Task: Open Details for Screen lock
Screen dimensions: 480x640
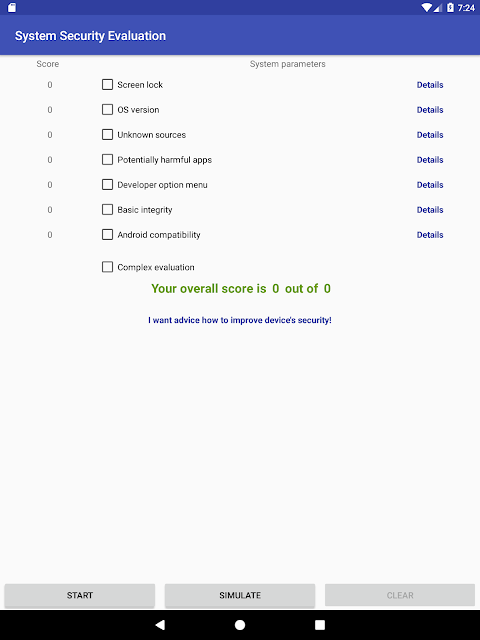Action: click(x=430, y=85)
